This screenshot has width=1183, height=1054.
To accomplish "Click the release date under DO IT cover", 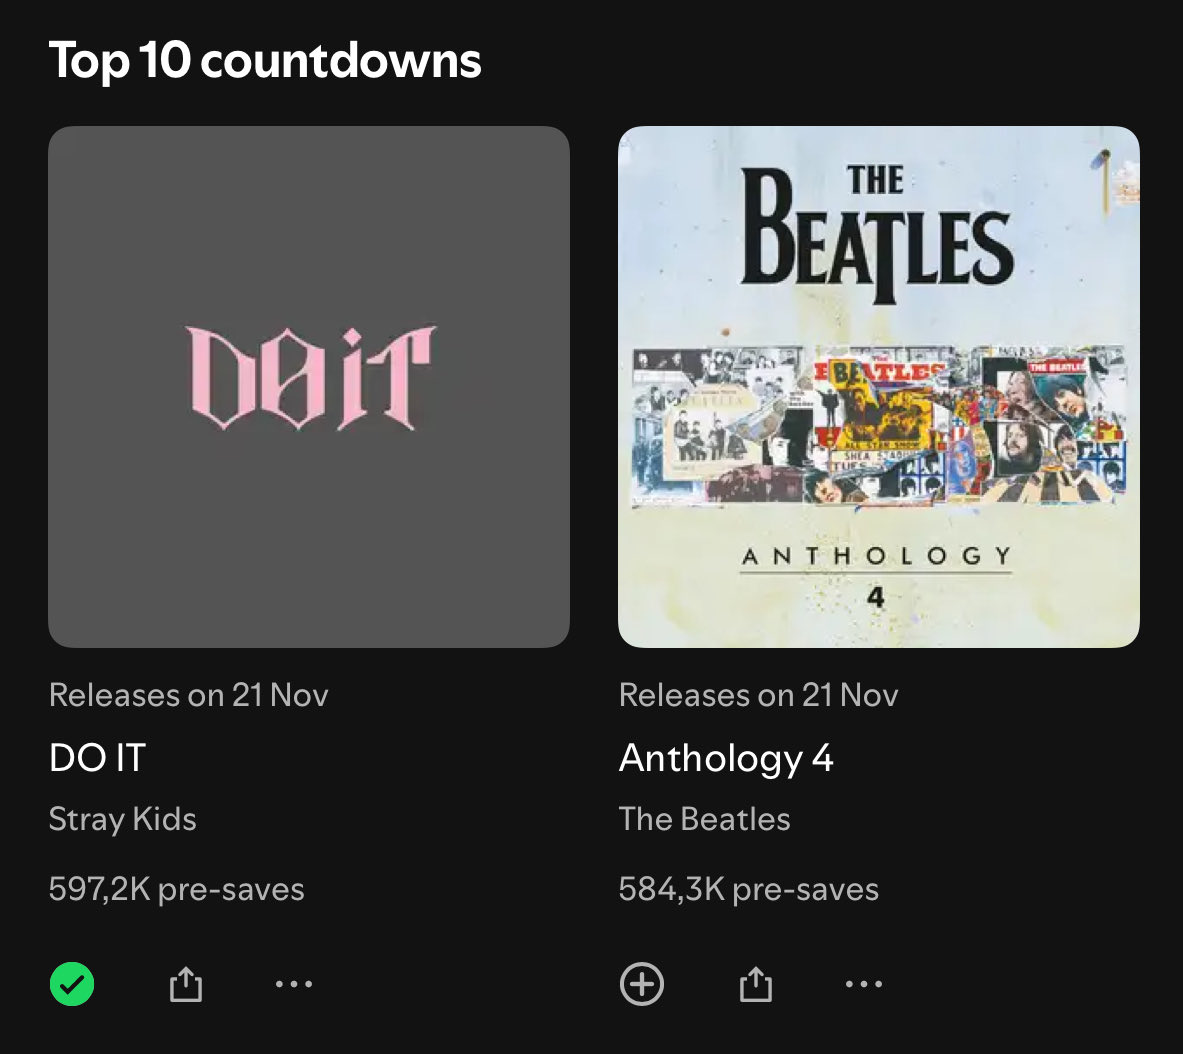I will pyautogui.click(x=189, y=695).
